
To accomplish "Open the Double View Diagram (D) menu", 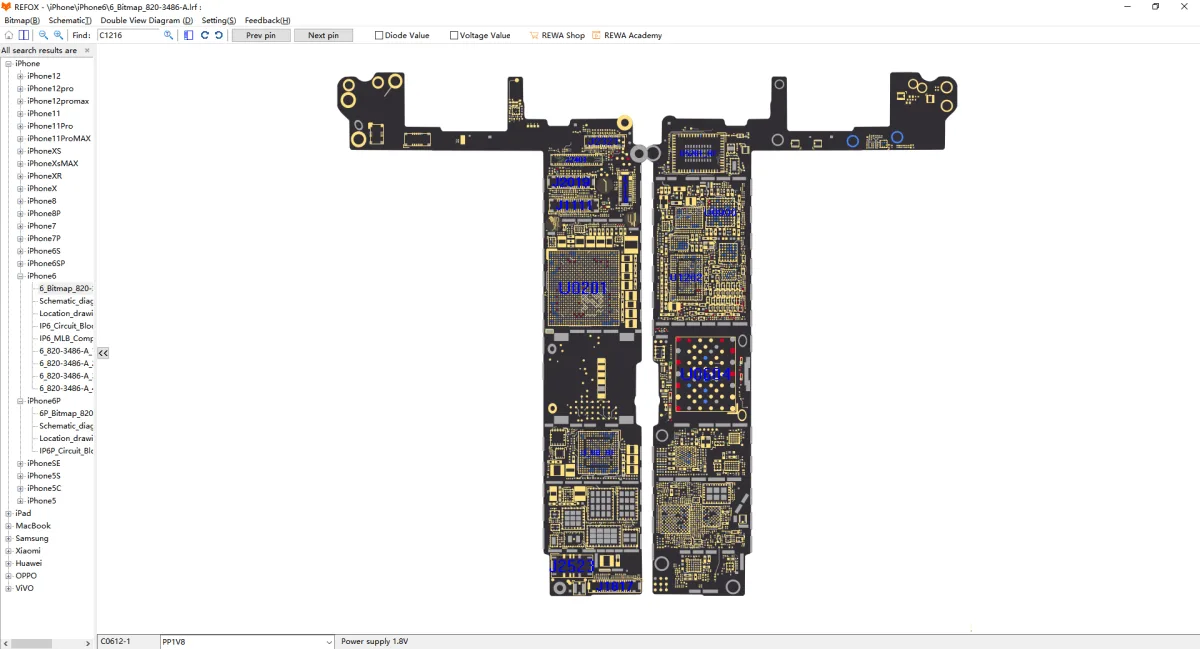I will click(147, 20).
